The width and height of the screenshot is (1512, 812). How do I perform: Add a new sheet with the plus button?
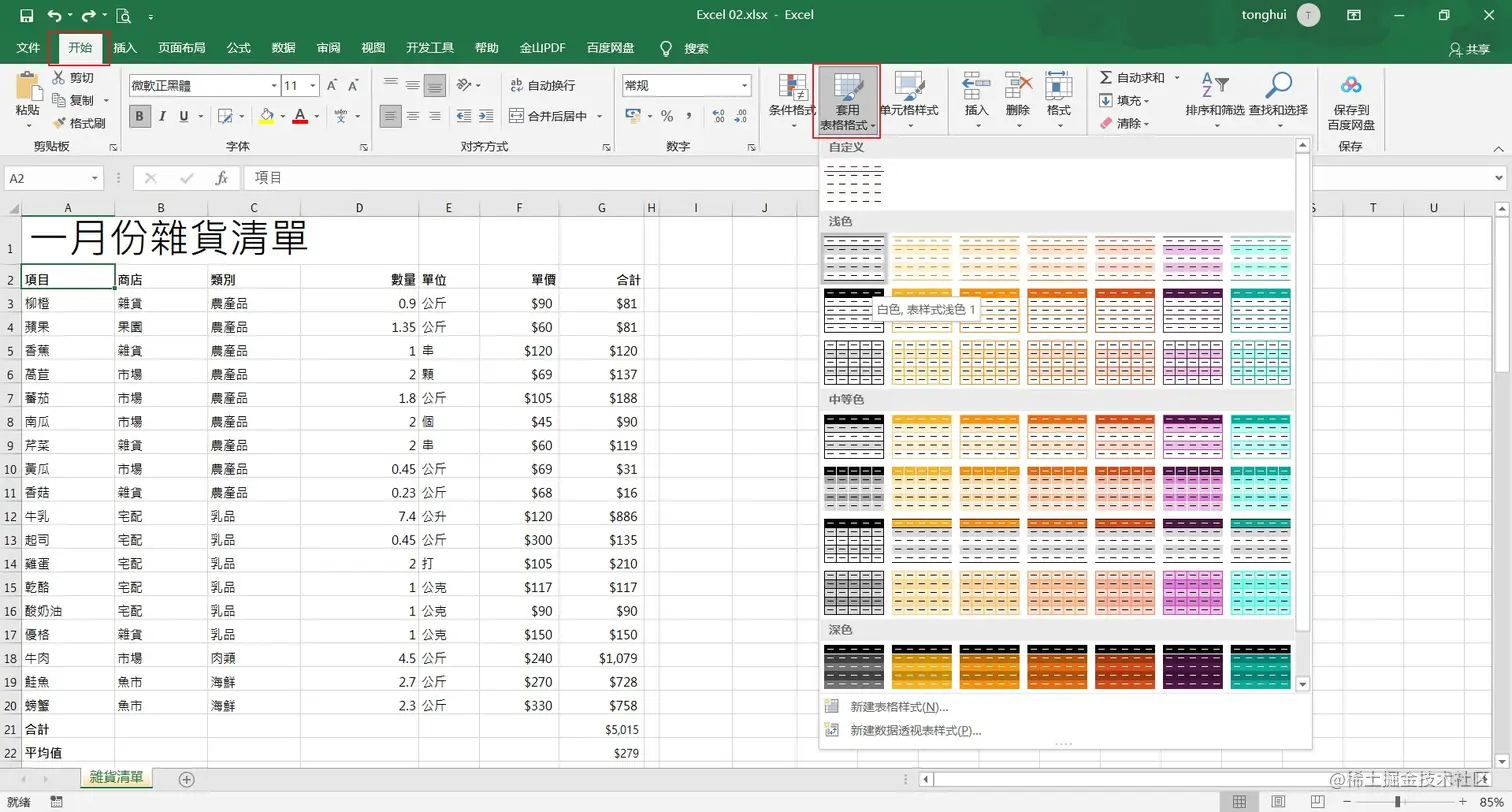tap(186, 779)
